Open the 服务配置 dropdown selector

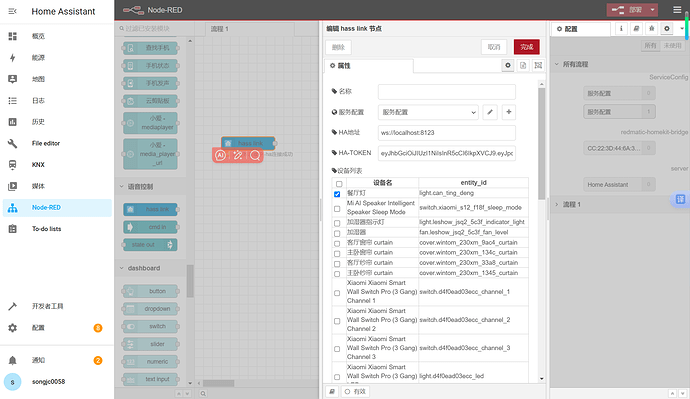428,112
